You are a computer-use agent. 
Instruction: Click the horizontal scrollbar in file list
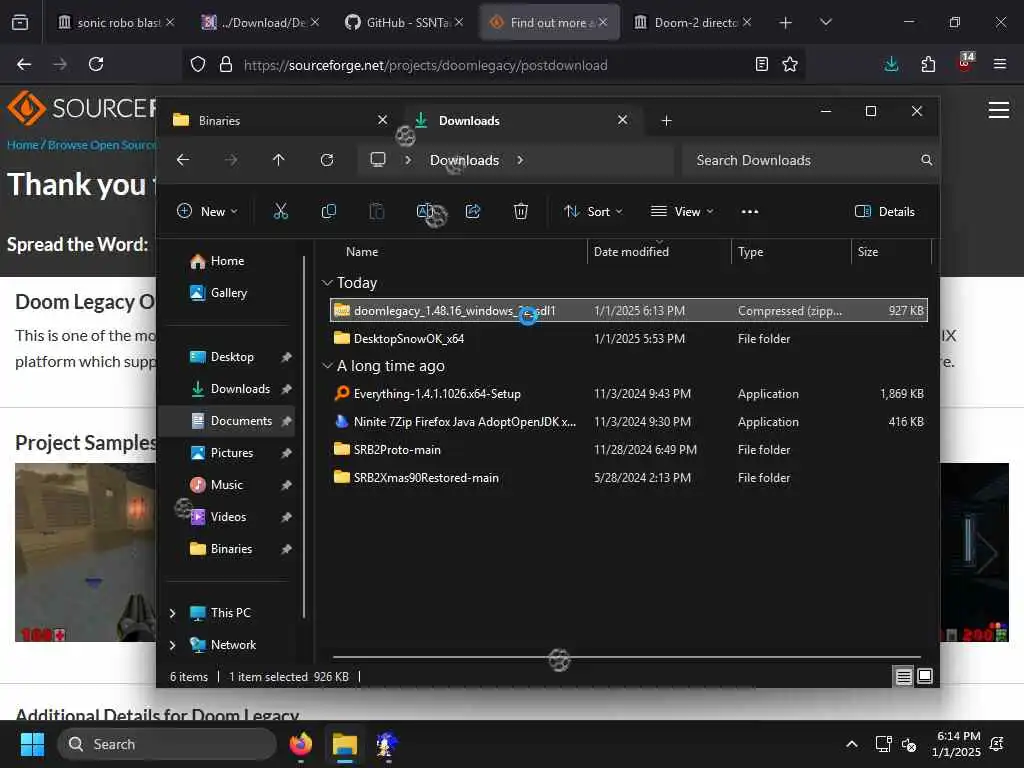pyautogui.click(x=627, y=657)
